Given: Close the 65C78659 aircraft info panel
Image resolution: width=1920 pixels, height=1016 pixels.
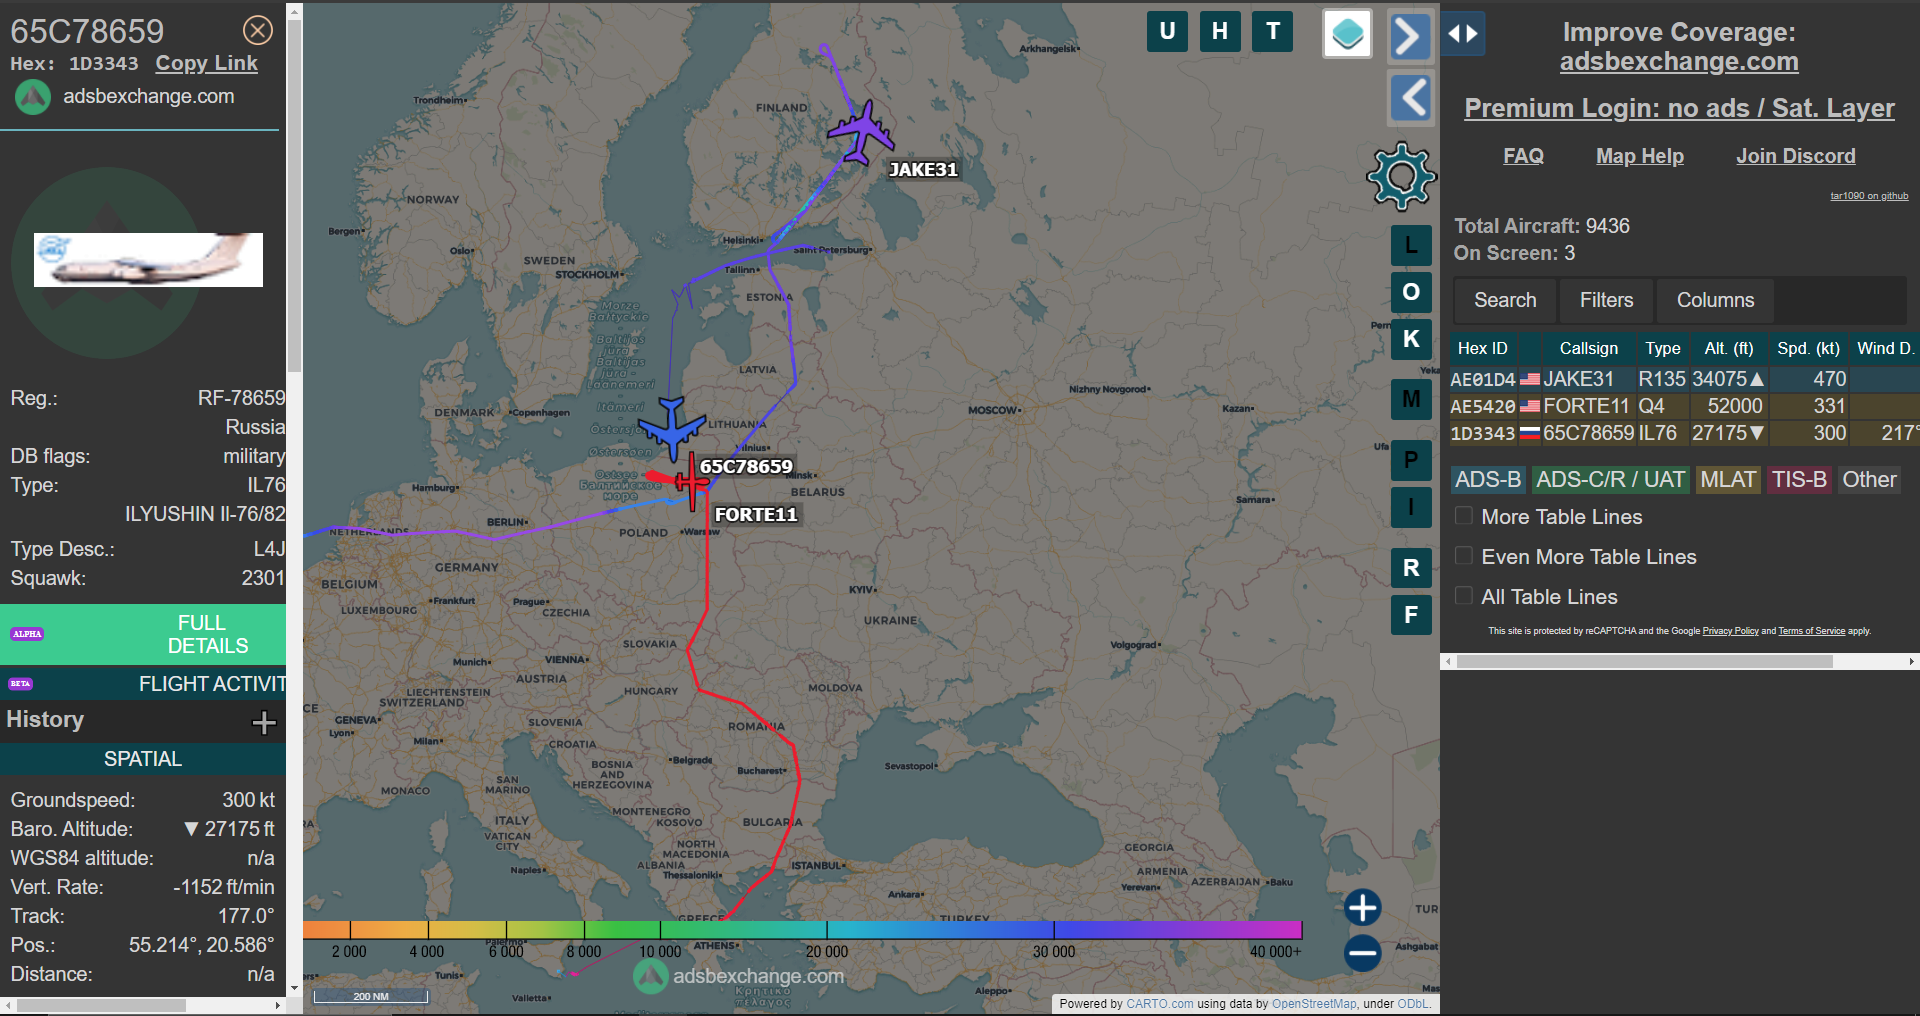Looking at the screenshot, I should [258, 30].
